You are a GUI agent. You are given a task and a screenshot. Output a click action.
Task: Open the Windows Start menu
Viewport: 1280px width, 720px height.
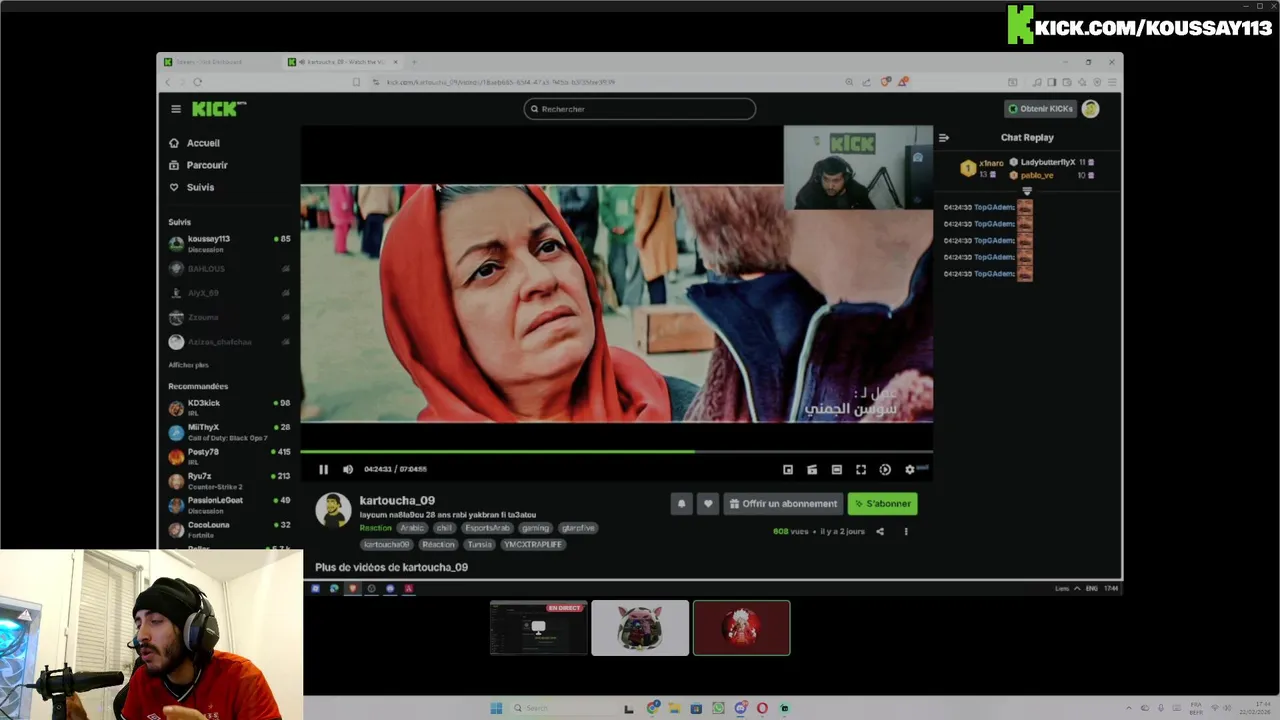(496, 708)
